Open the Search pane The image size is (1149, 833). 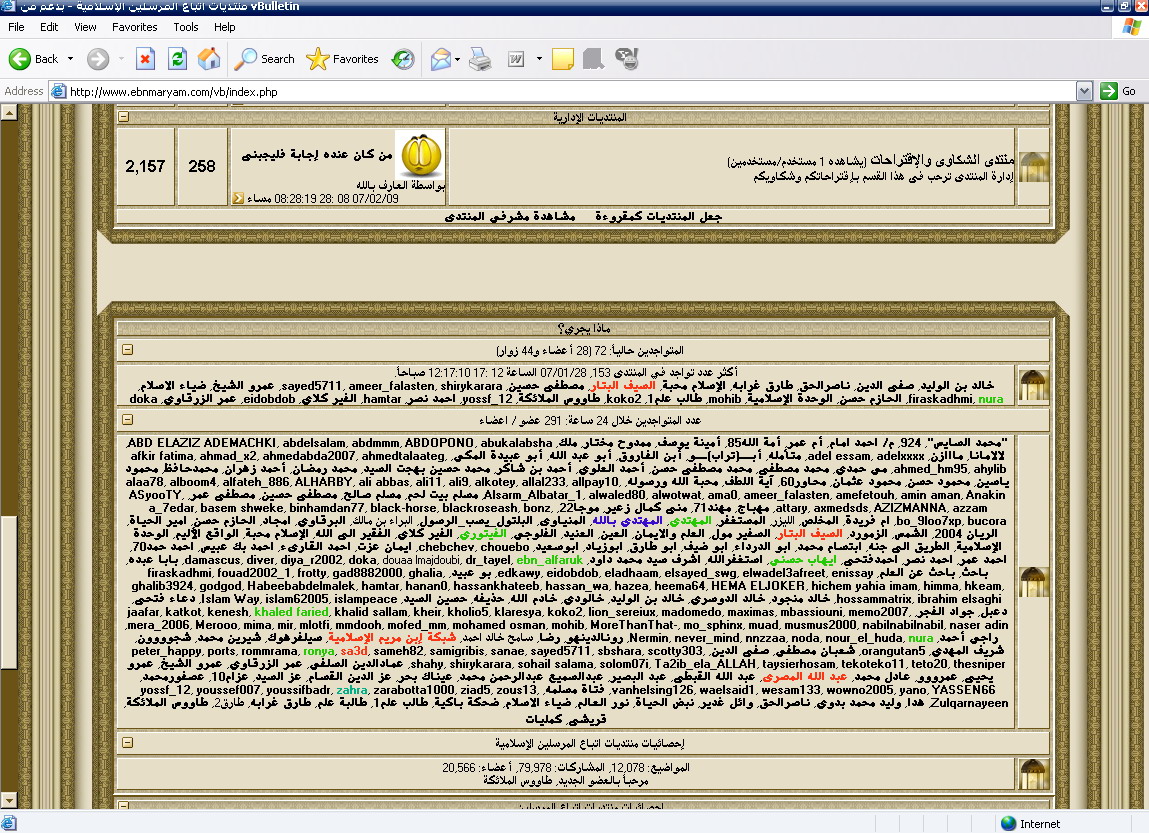pos(265,59)
